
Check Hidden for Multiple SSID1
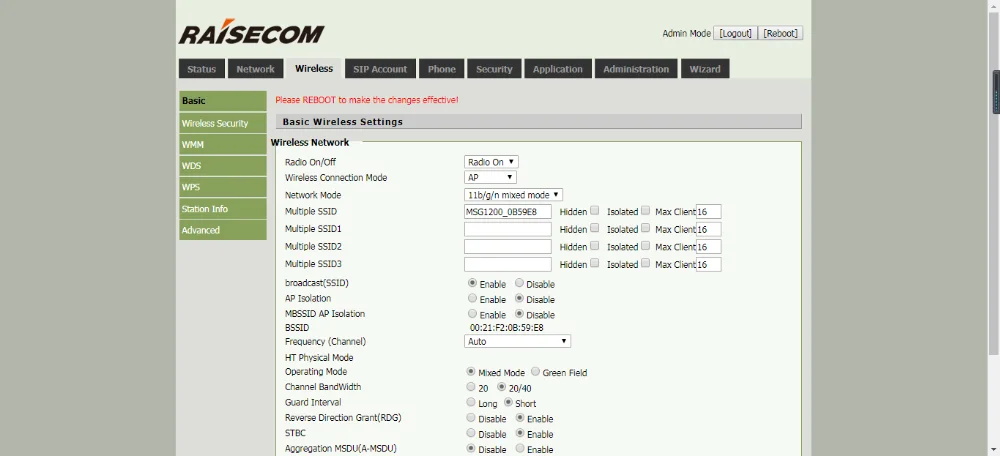click(594, 228)
